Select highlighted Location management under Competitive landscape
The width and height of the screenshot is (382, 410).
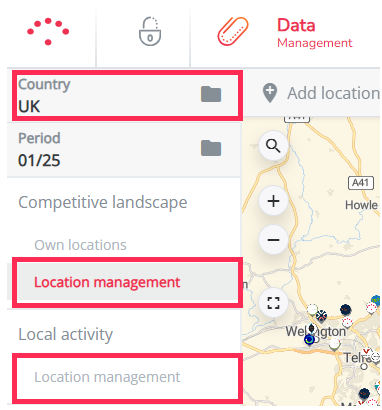[127, 282]
